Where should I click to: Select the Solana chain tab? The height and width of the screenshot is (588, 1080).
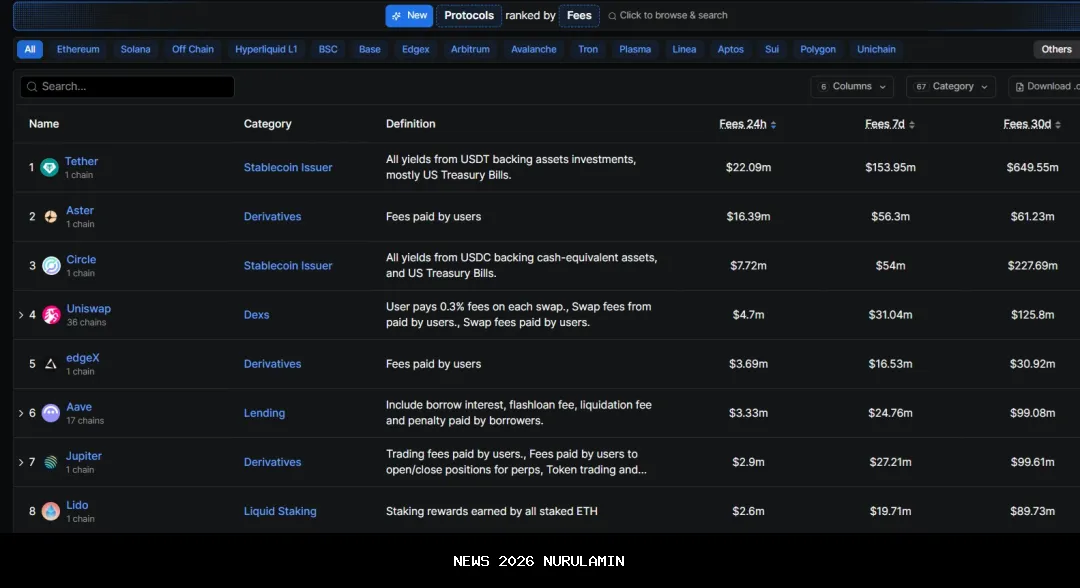click(135, 49)
